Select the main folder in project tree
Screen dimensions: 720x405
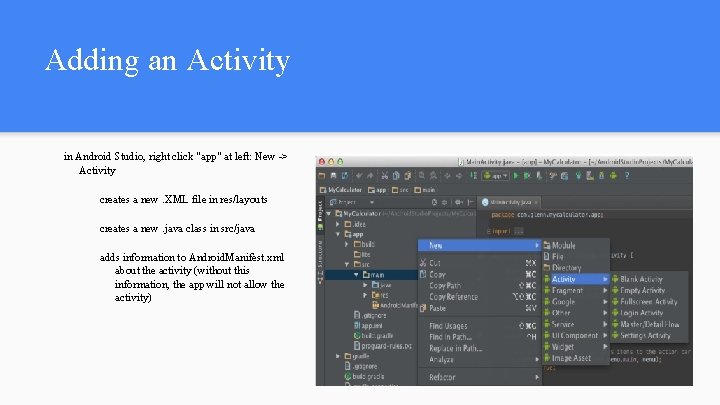pos(373,275)
